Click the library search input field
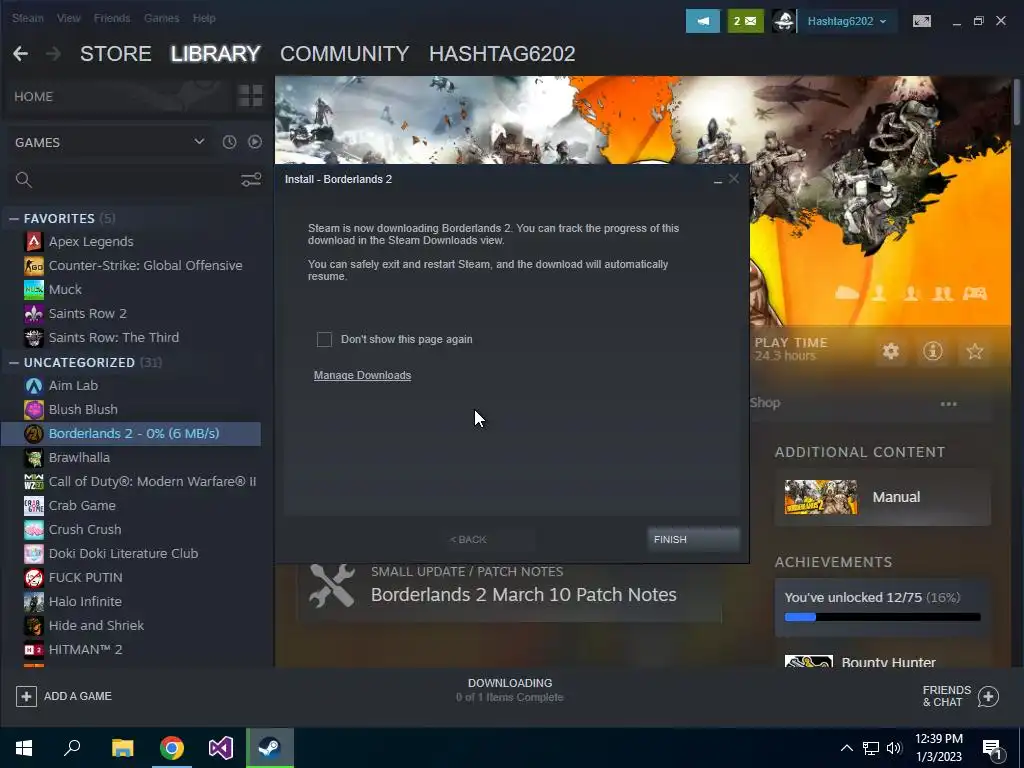Image resolution: width=1024 pixels, height=768 pixels. coord(134,180)
